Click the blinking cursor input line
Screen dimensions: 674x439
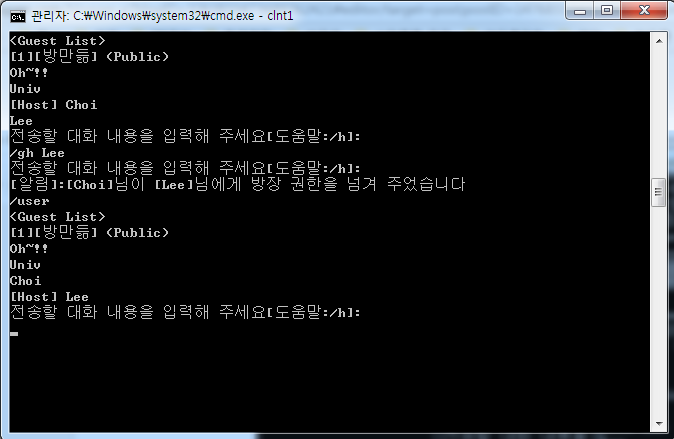14,333
